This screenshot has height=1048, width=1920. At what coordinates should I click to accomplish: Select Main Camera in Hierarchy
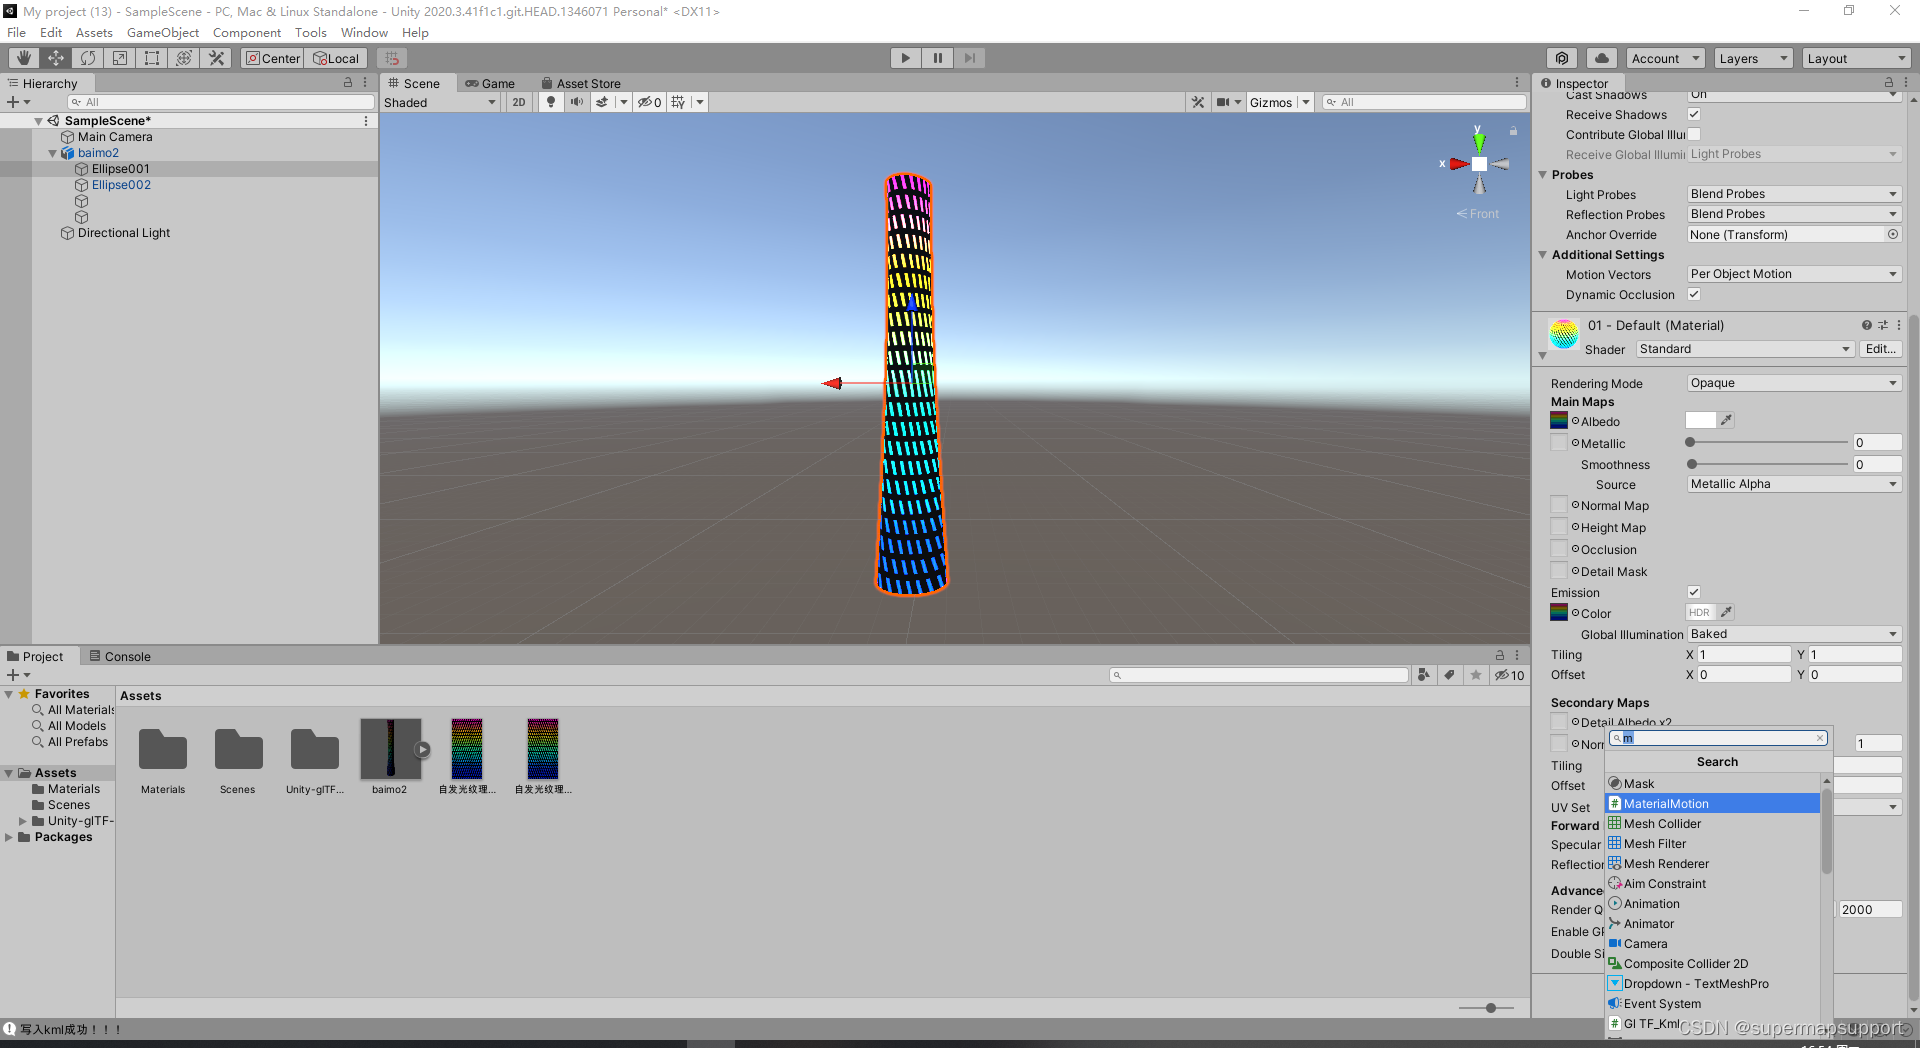115,137
